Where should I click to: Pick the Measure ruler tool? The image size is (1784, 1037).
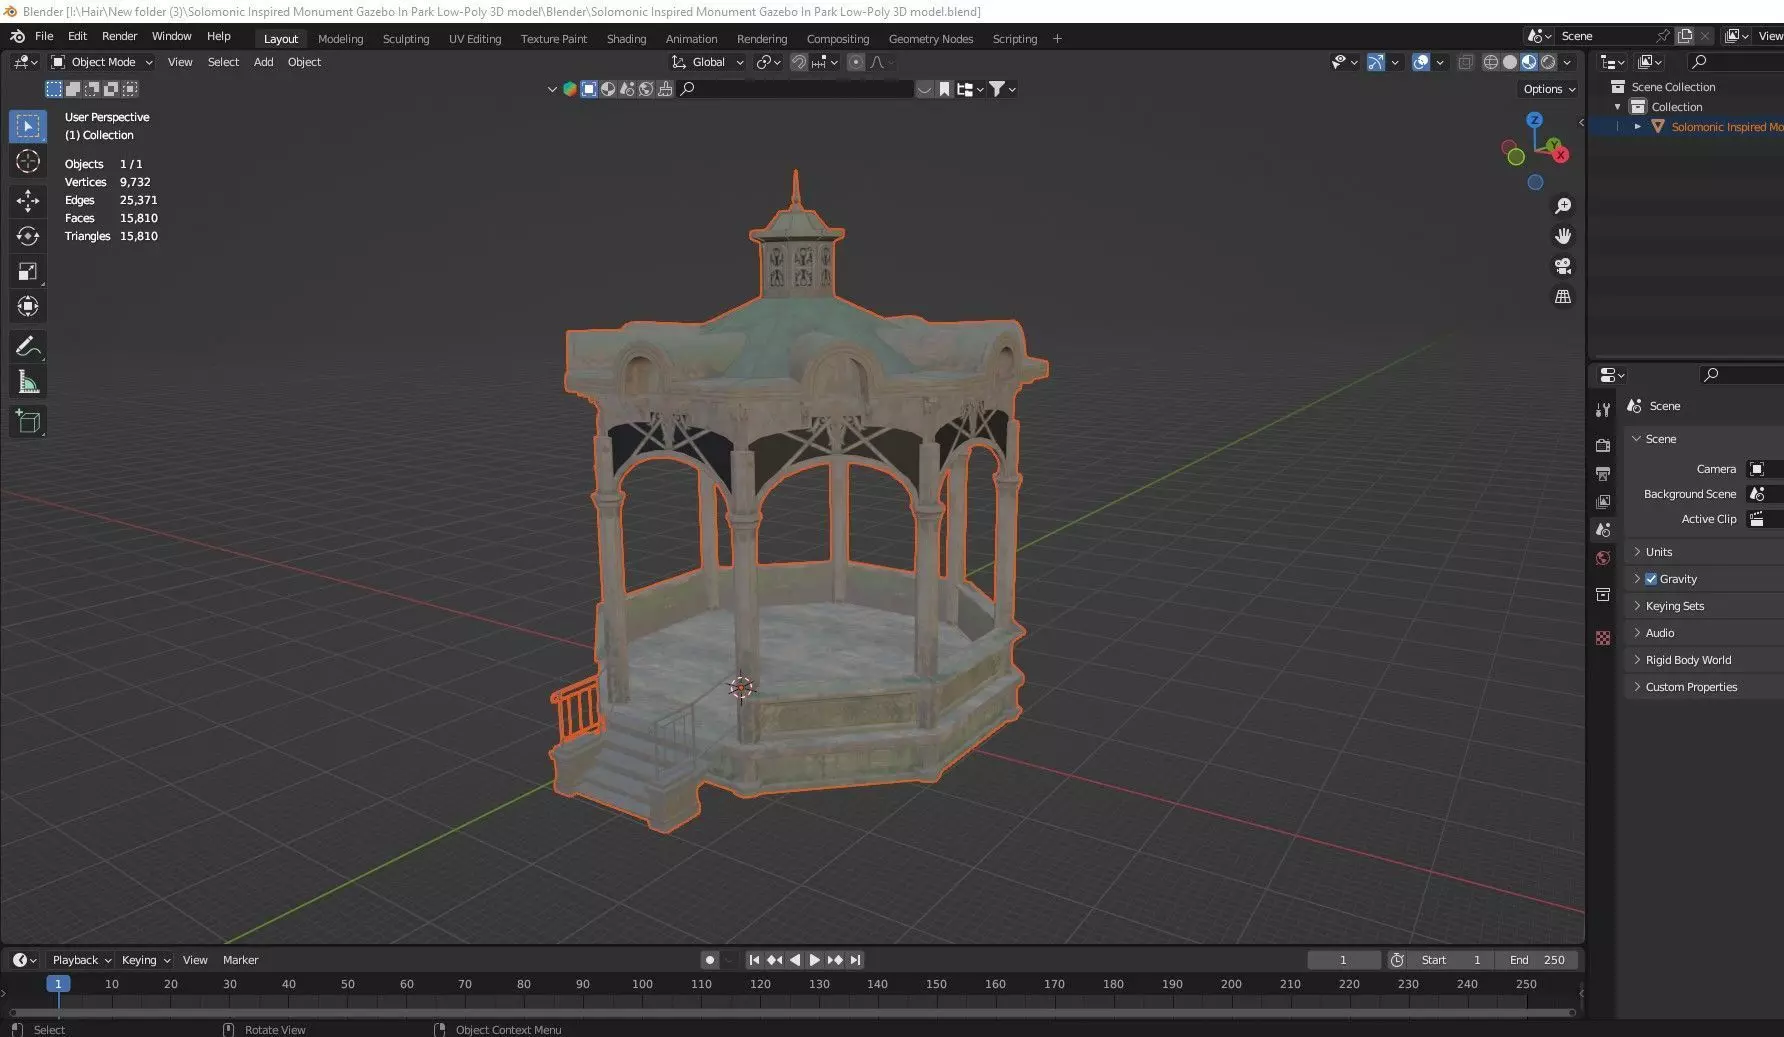coord(28,382)
